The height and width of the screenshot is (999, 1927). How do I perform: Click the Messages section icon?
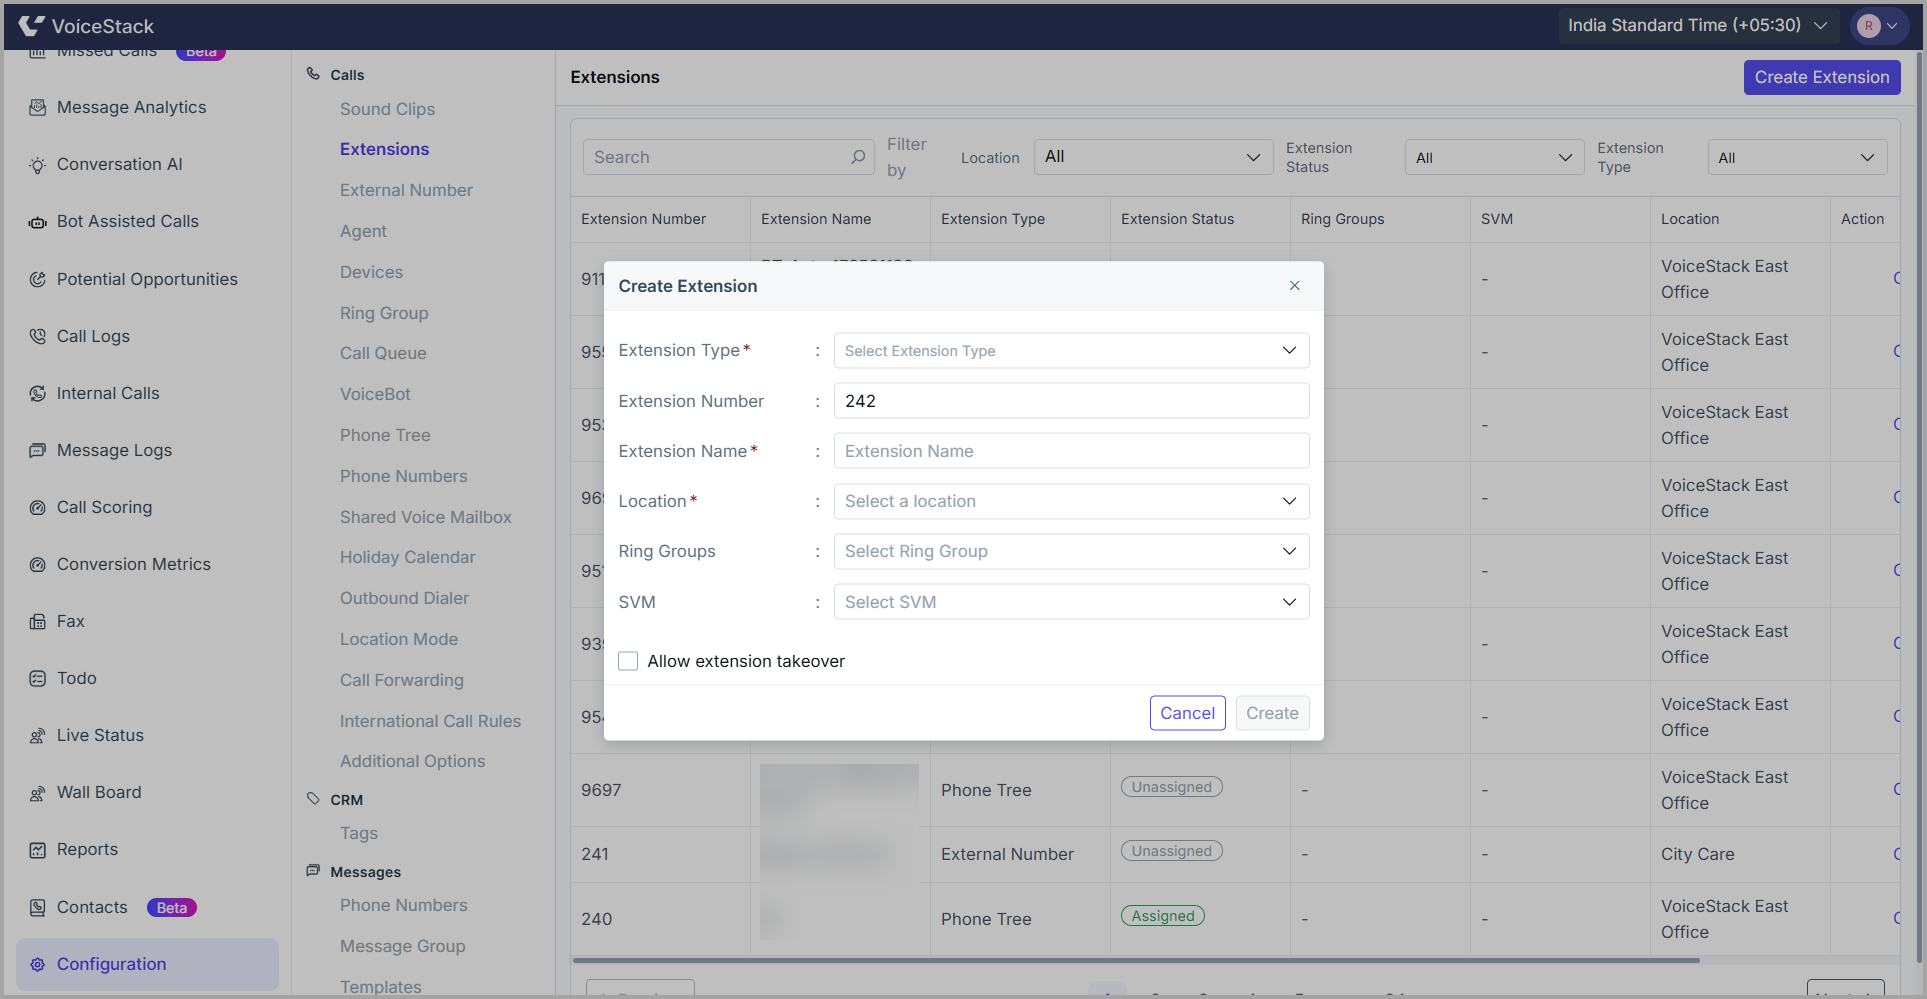coord(313,871)
